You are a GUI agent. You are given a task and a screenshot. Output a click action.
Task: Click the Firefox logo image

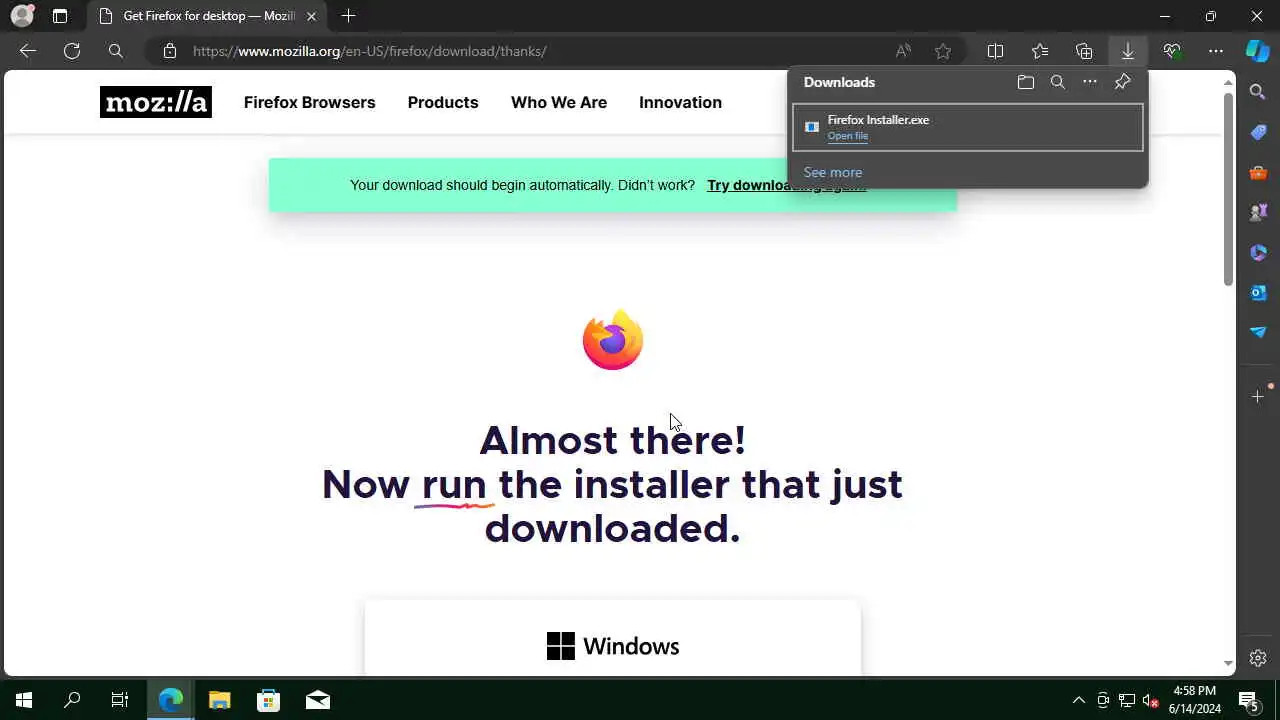pos(613,340)
